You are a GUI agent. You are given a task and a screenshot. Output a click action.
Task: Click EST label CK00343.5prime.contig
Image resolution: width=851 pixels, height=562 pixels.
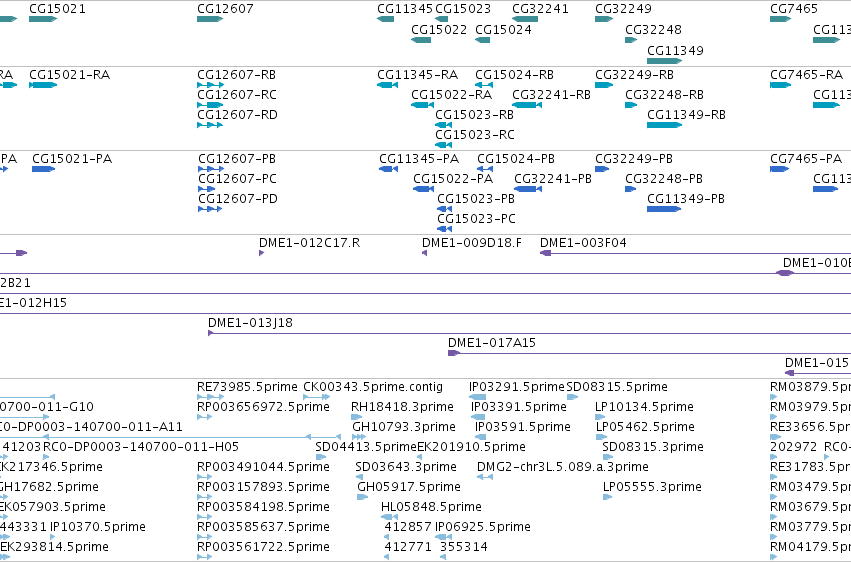(x=373, y=387)
